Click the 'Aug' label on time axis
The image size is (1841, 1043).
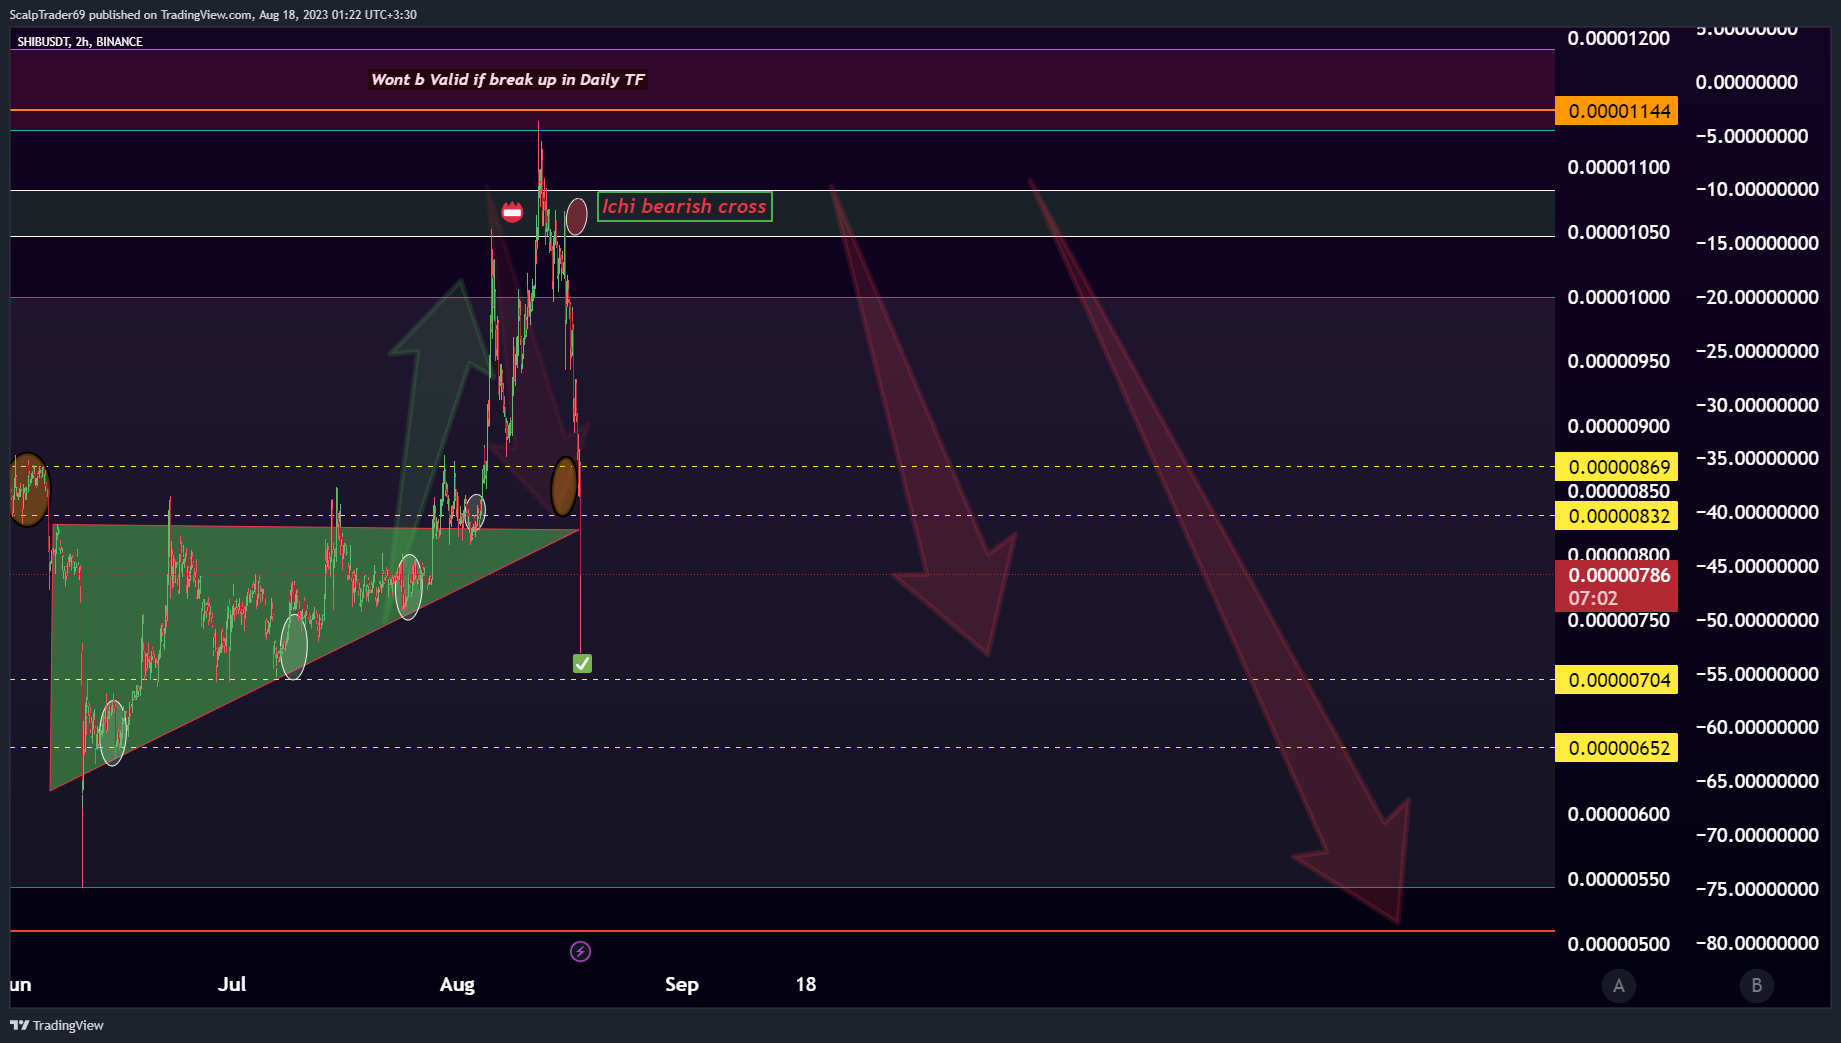(457, 984)
